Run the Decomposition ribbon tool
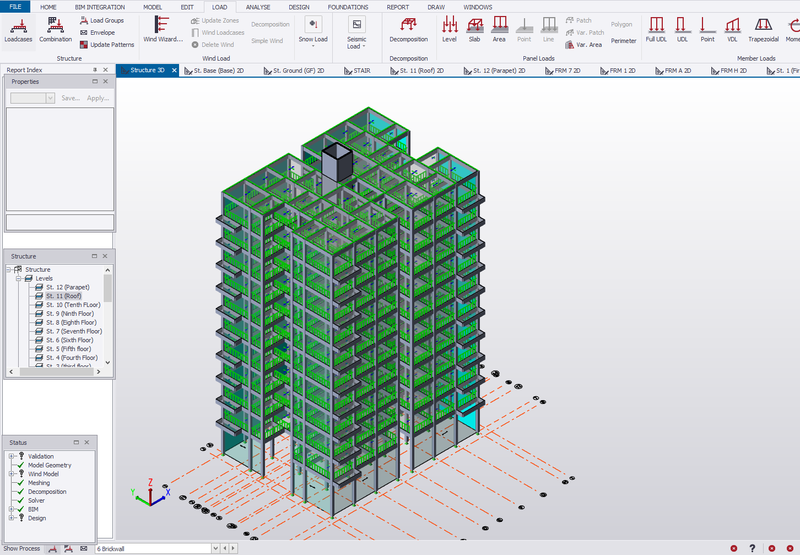 pos(408,29)
